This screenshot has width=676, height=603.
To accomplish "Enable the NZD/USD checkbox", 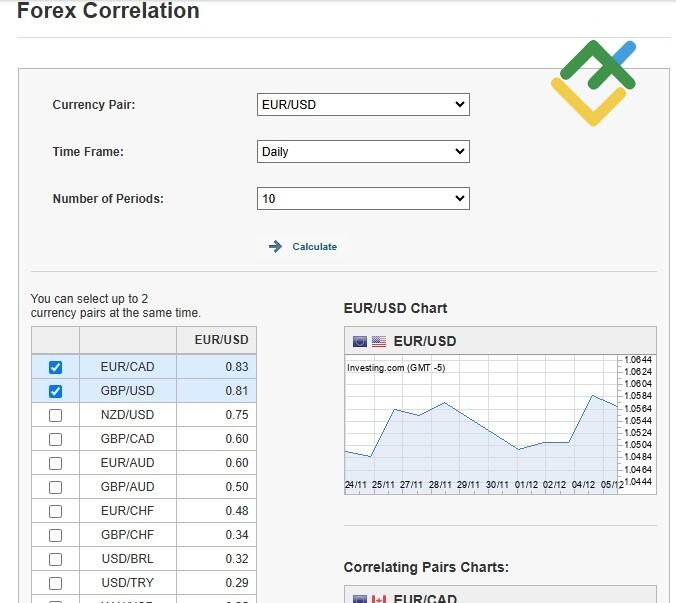I will click(55, 415).
